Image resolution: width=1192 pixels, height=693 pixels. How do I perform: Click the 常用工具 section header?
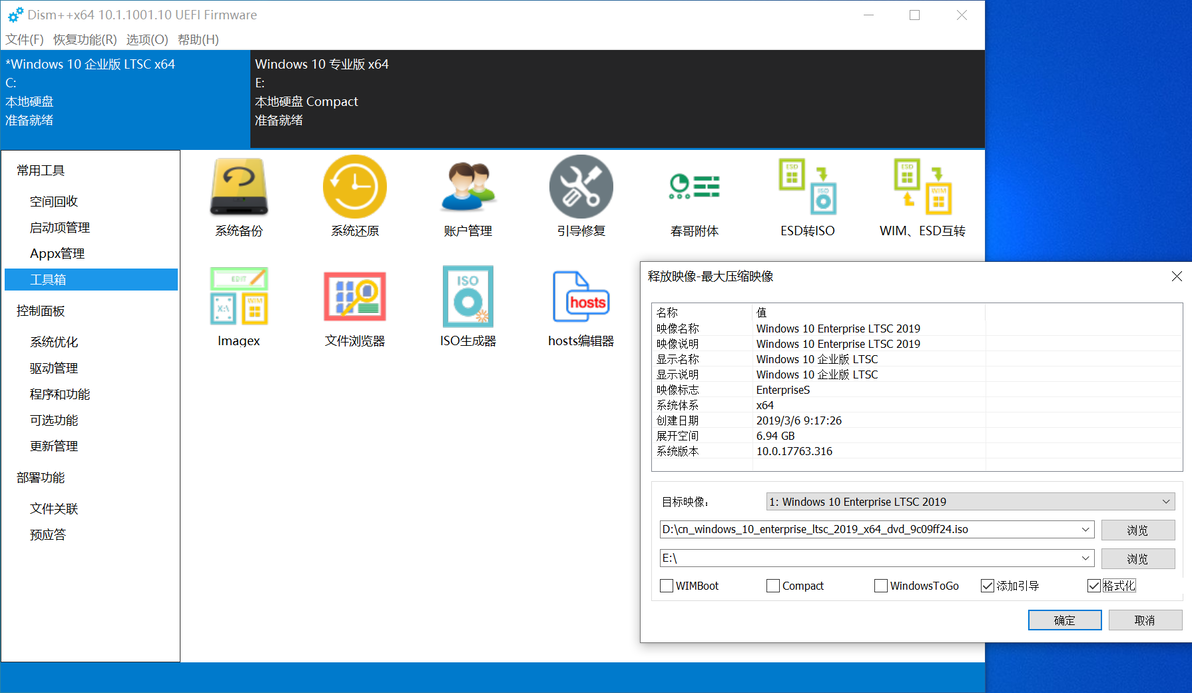click(x=41, y=170)
